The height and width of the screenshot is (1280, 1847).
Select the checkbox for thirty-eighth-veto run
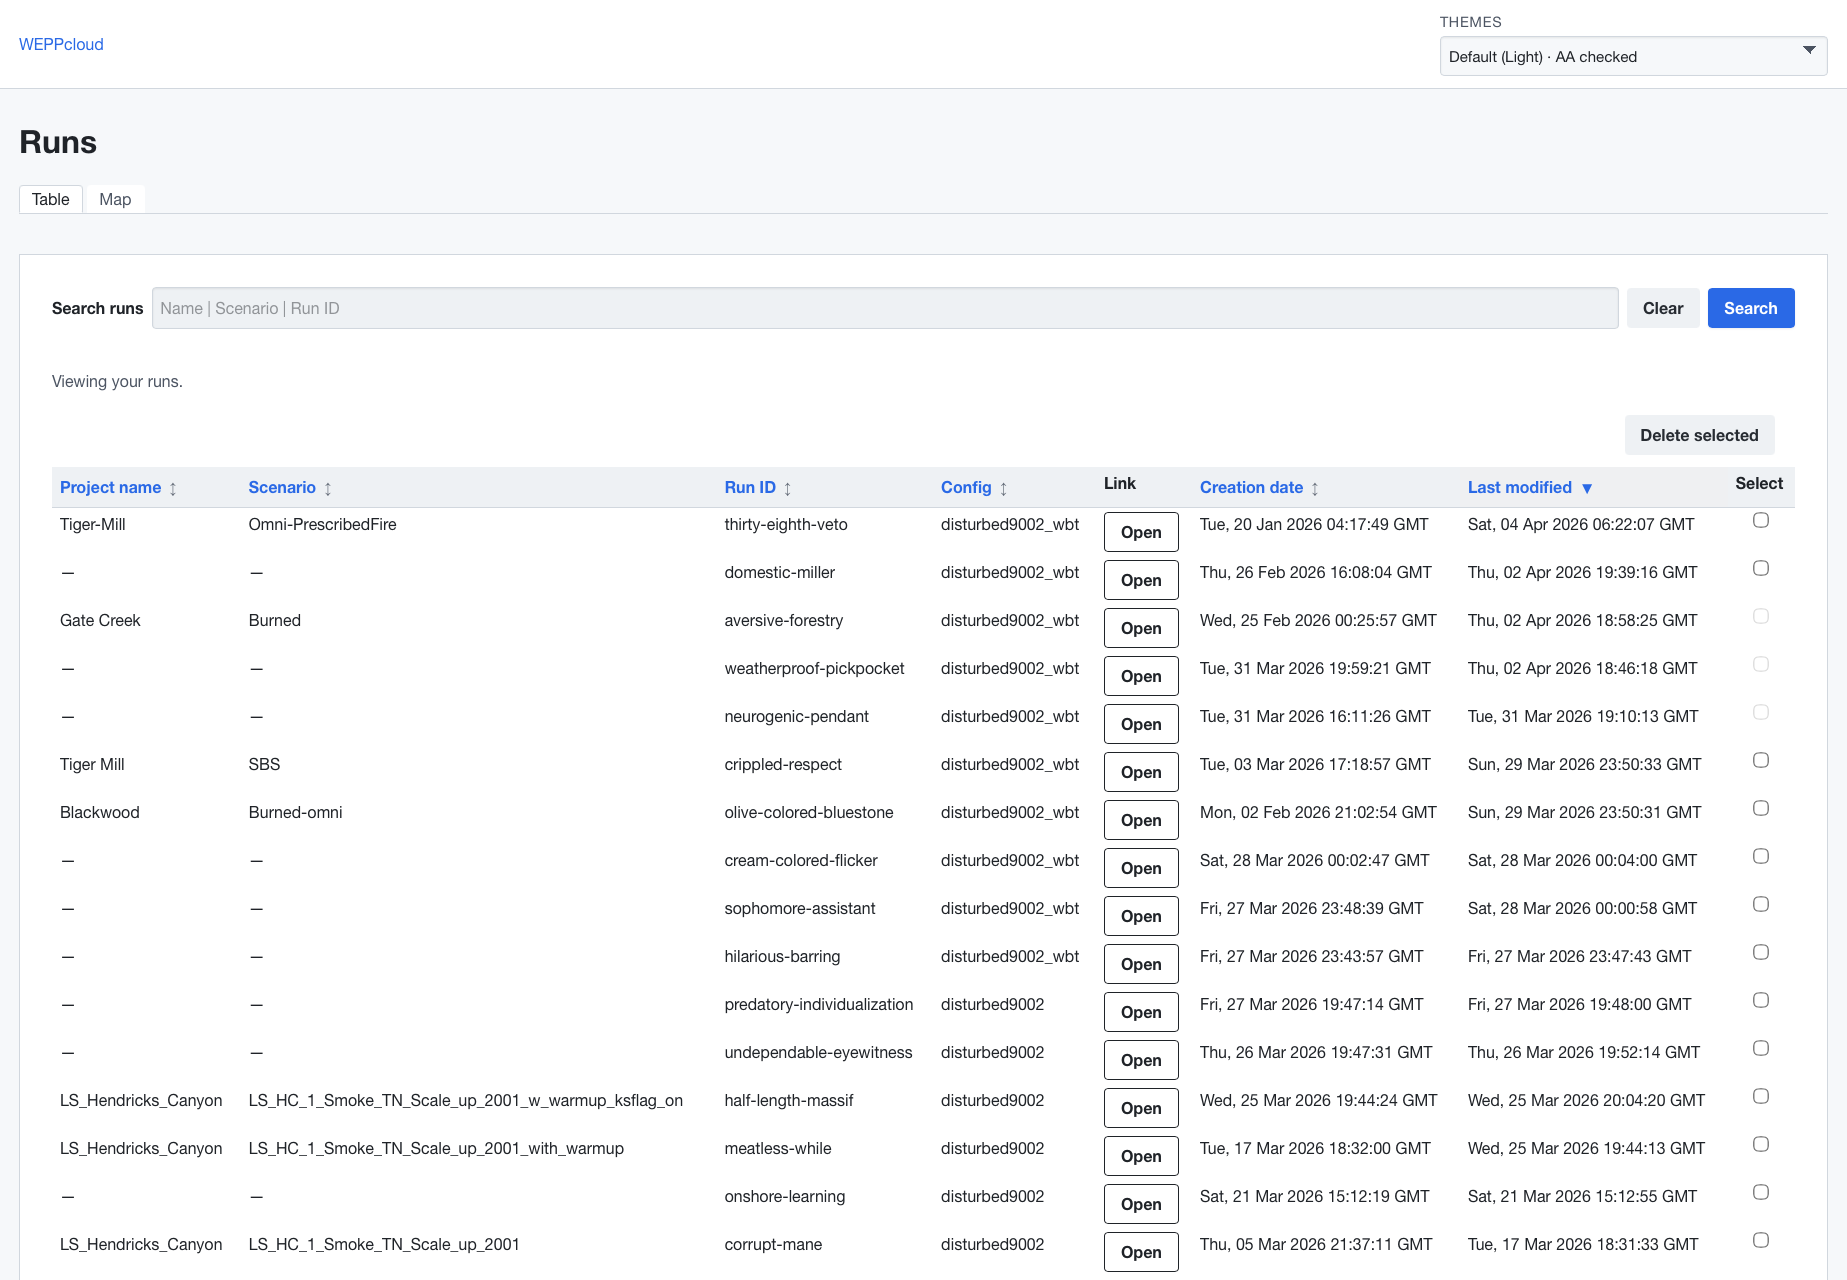1761,520
